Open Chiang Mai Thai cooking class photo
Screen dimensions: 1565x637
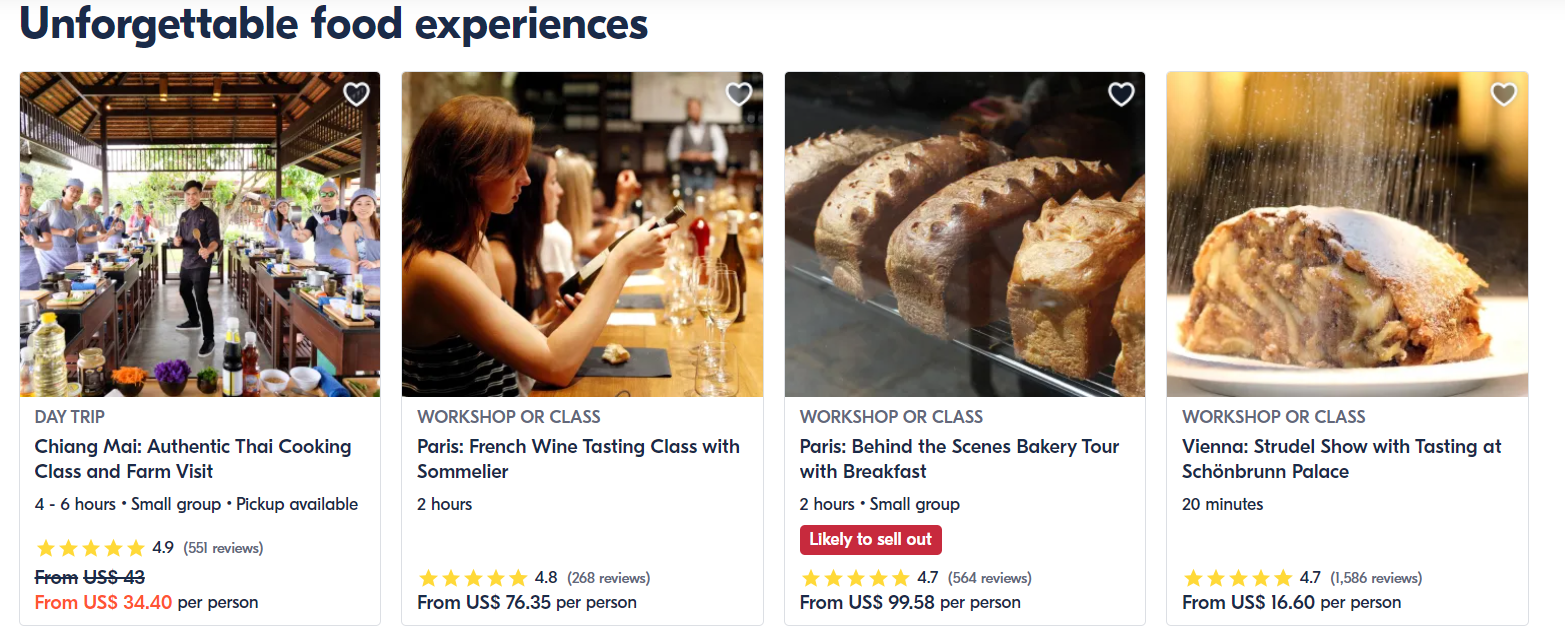point(200,234)
